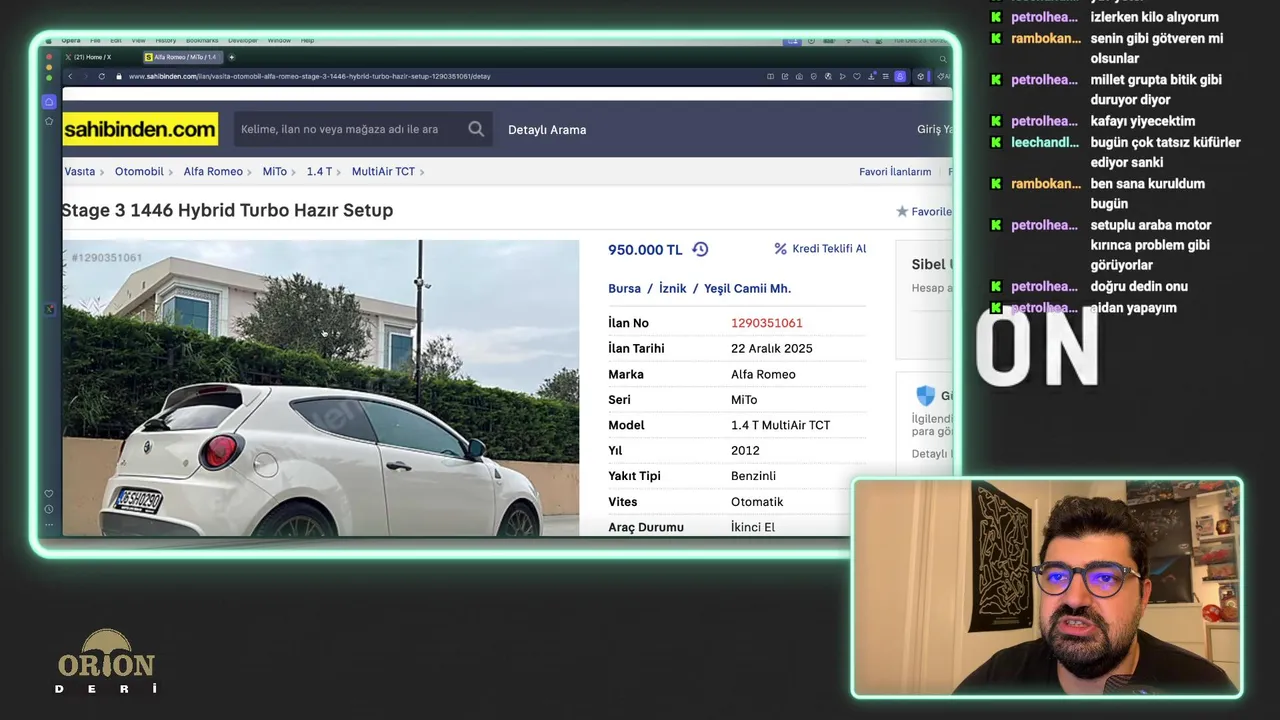Screen dimensions: 1280x720
Task: Click the Alfa Romeo breadcrumb
Action: (x=213, y=172)
